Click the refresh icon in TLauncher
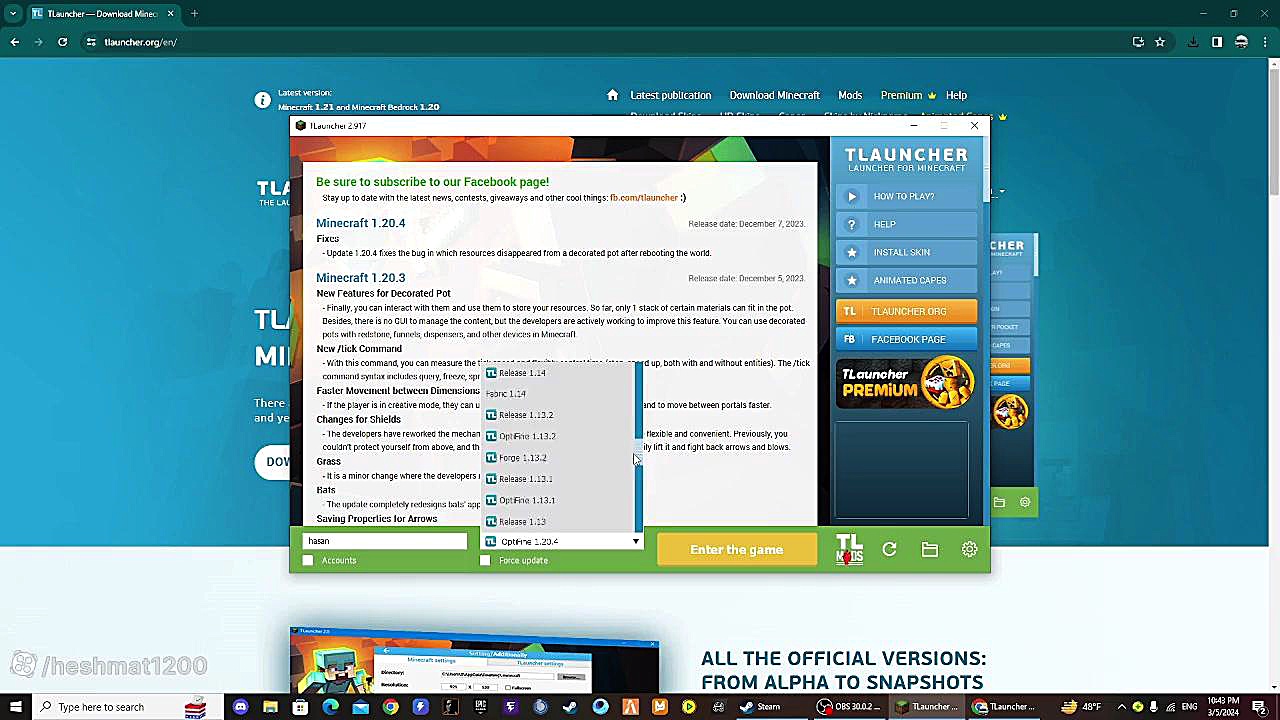Screen dimensions: 1280x720 point(889,549)
